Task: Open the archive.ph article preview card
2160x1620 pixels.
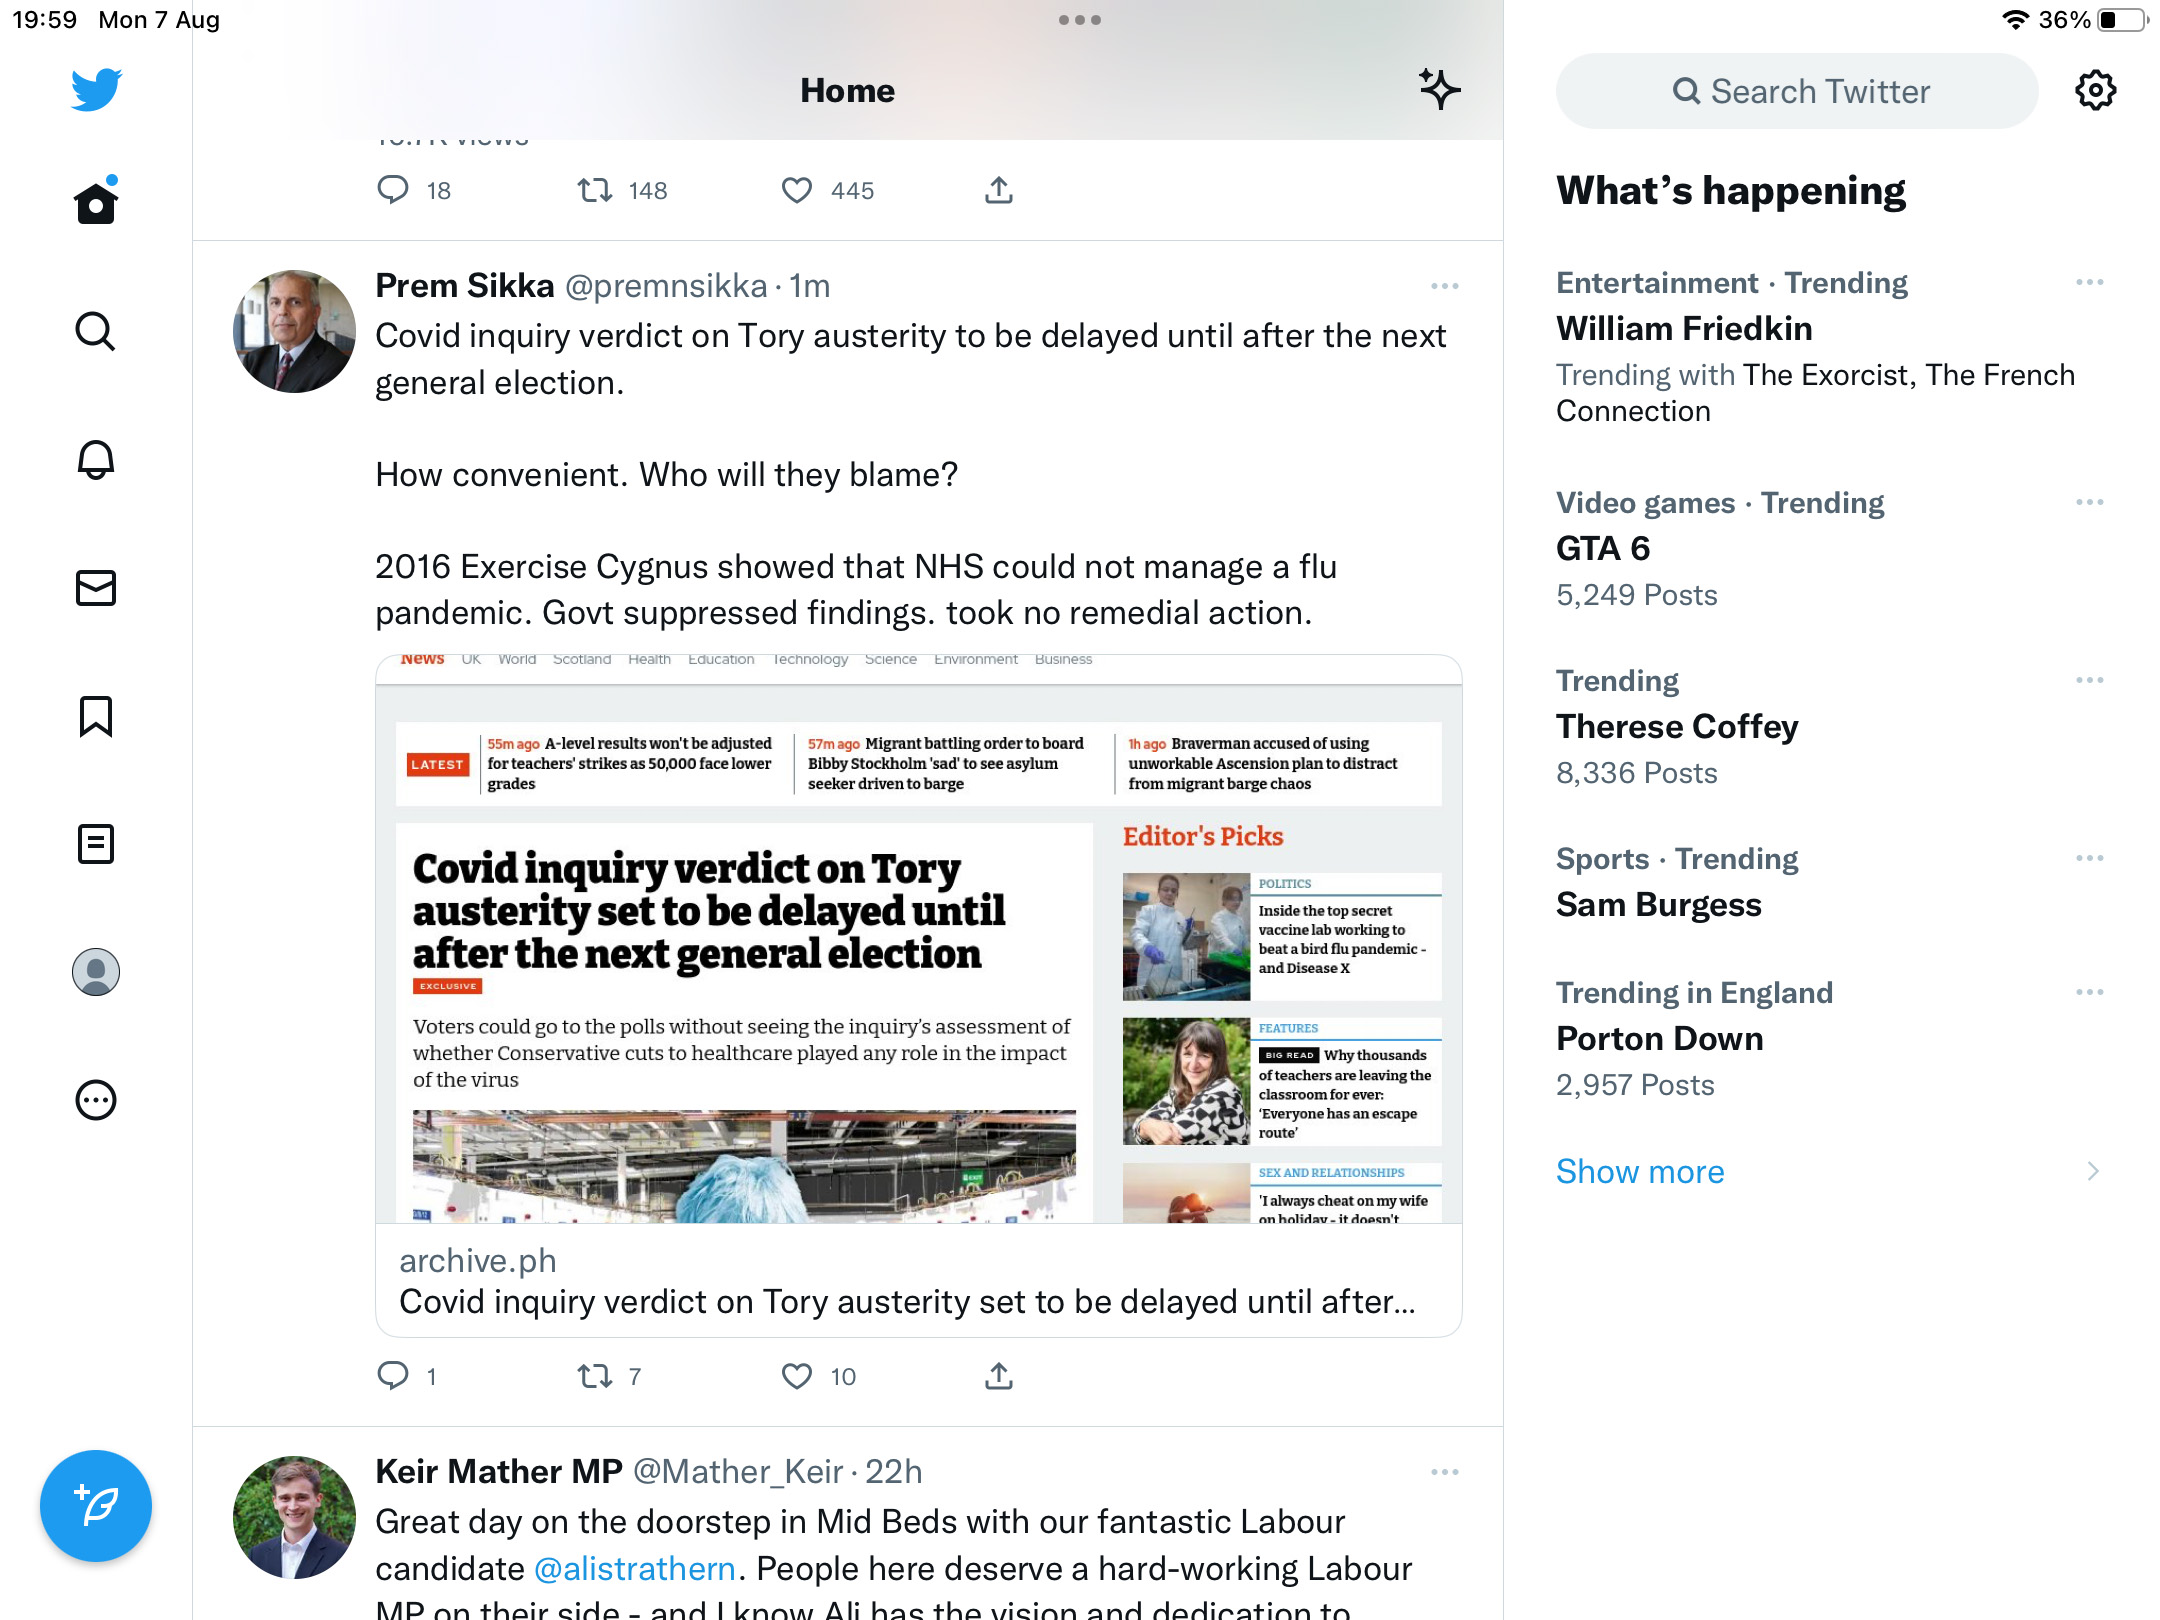Action: click(919, 995)
